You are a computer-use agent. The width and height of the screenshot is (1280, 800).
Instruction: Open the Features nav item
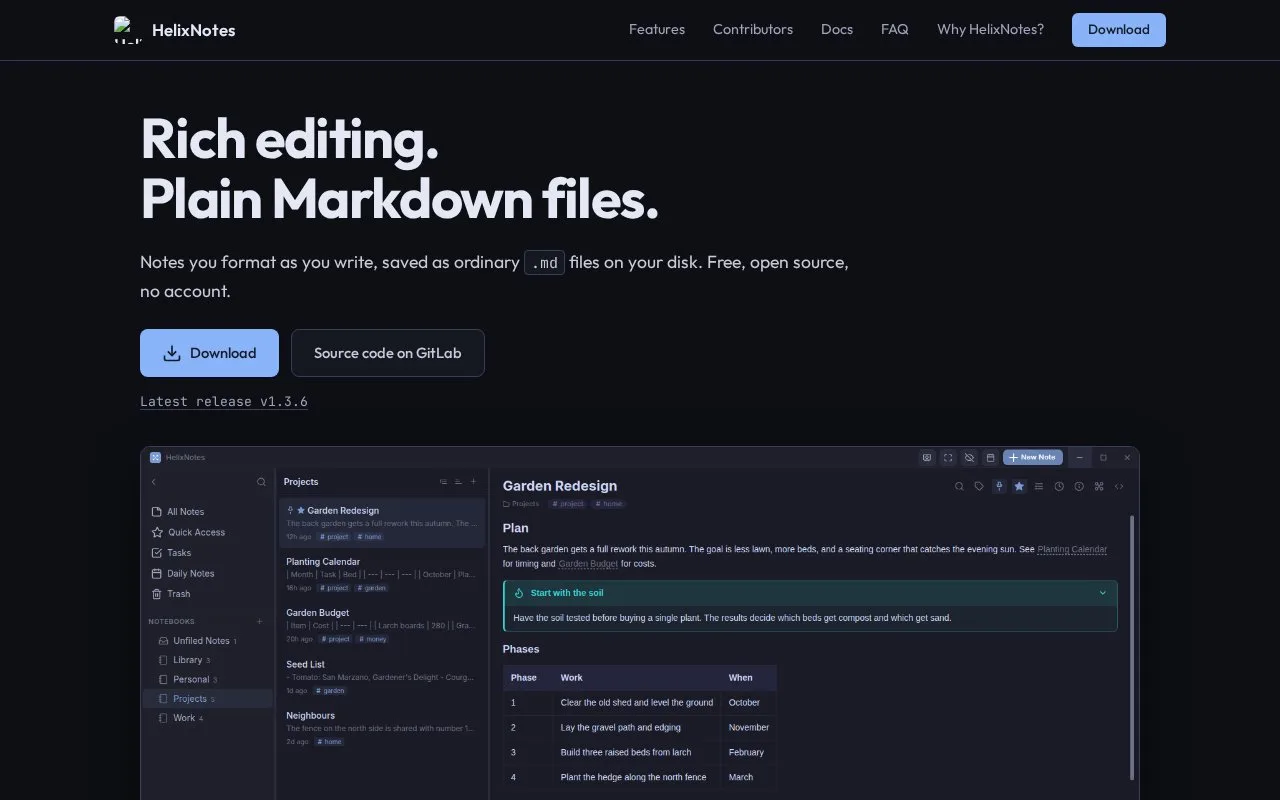coord(657,30)
